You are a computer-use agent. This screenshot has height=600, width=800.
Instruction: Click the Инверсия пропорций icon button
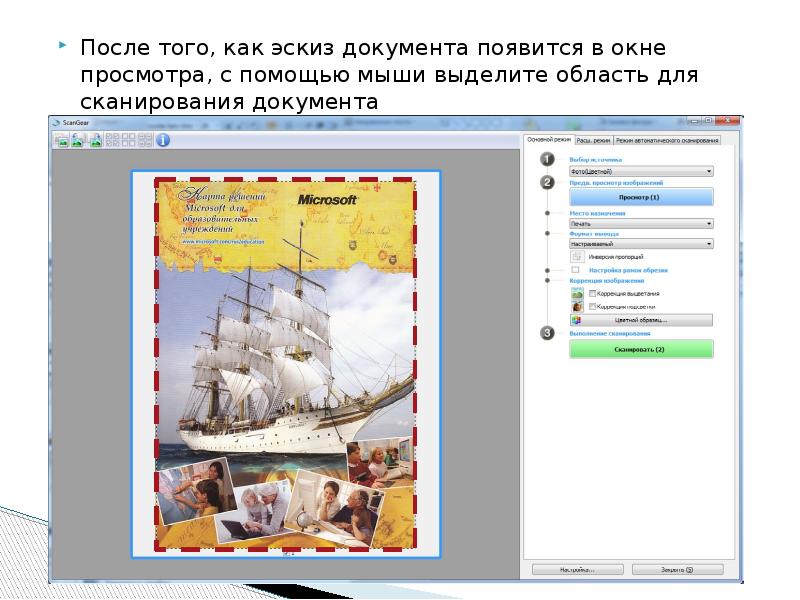[x=577, y=257]
